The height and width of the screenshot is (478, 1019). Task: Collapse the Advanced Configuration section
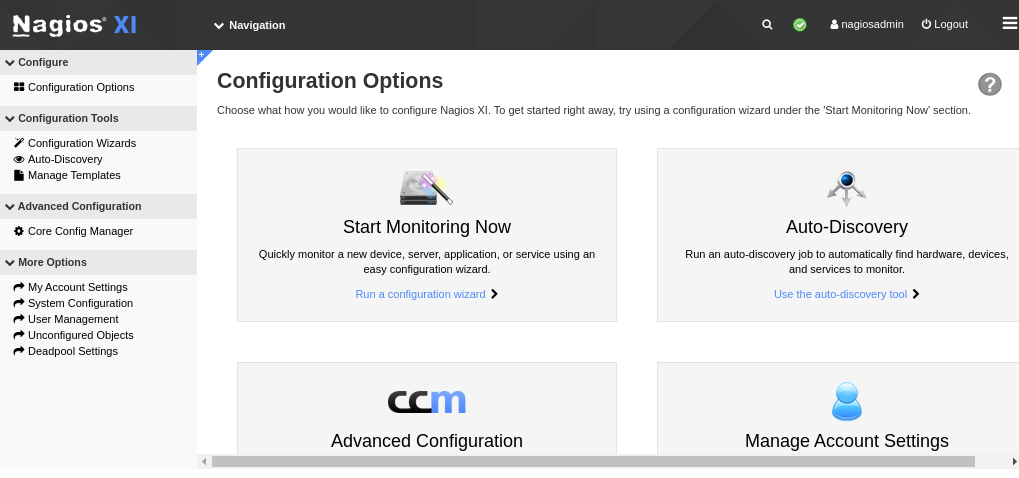tap(98, 207)
